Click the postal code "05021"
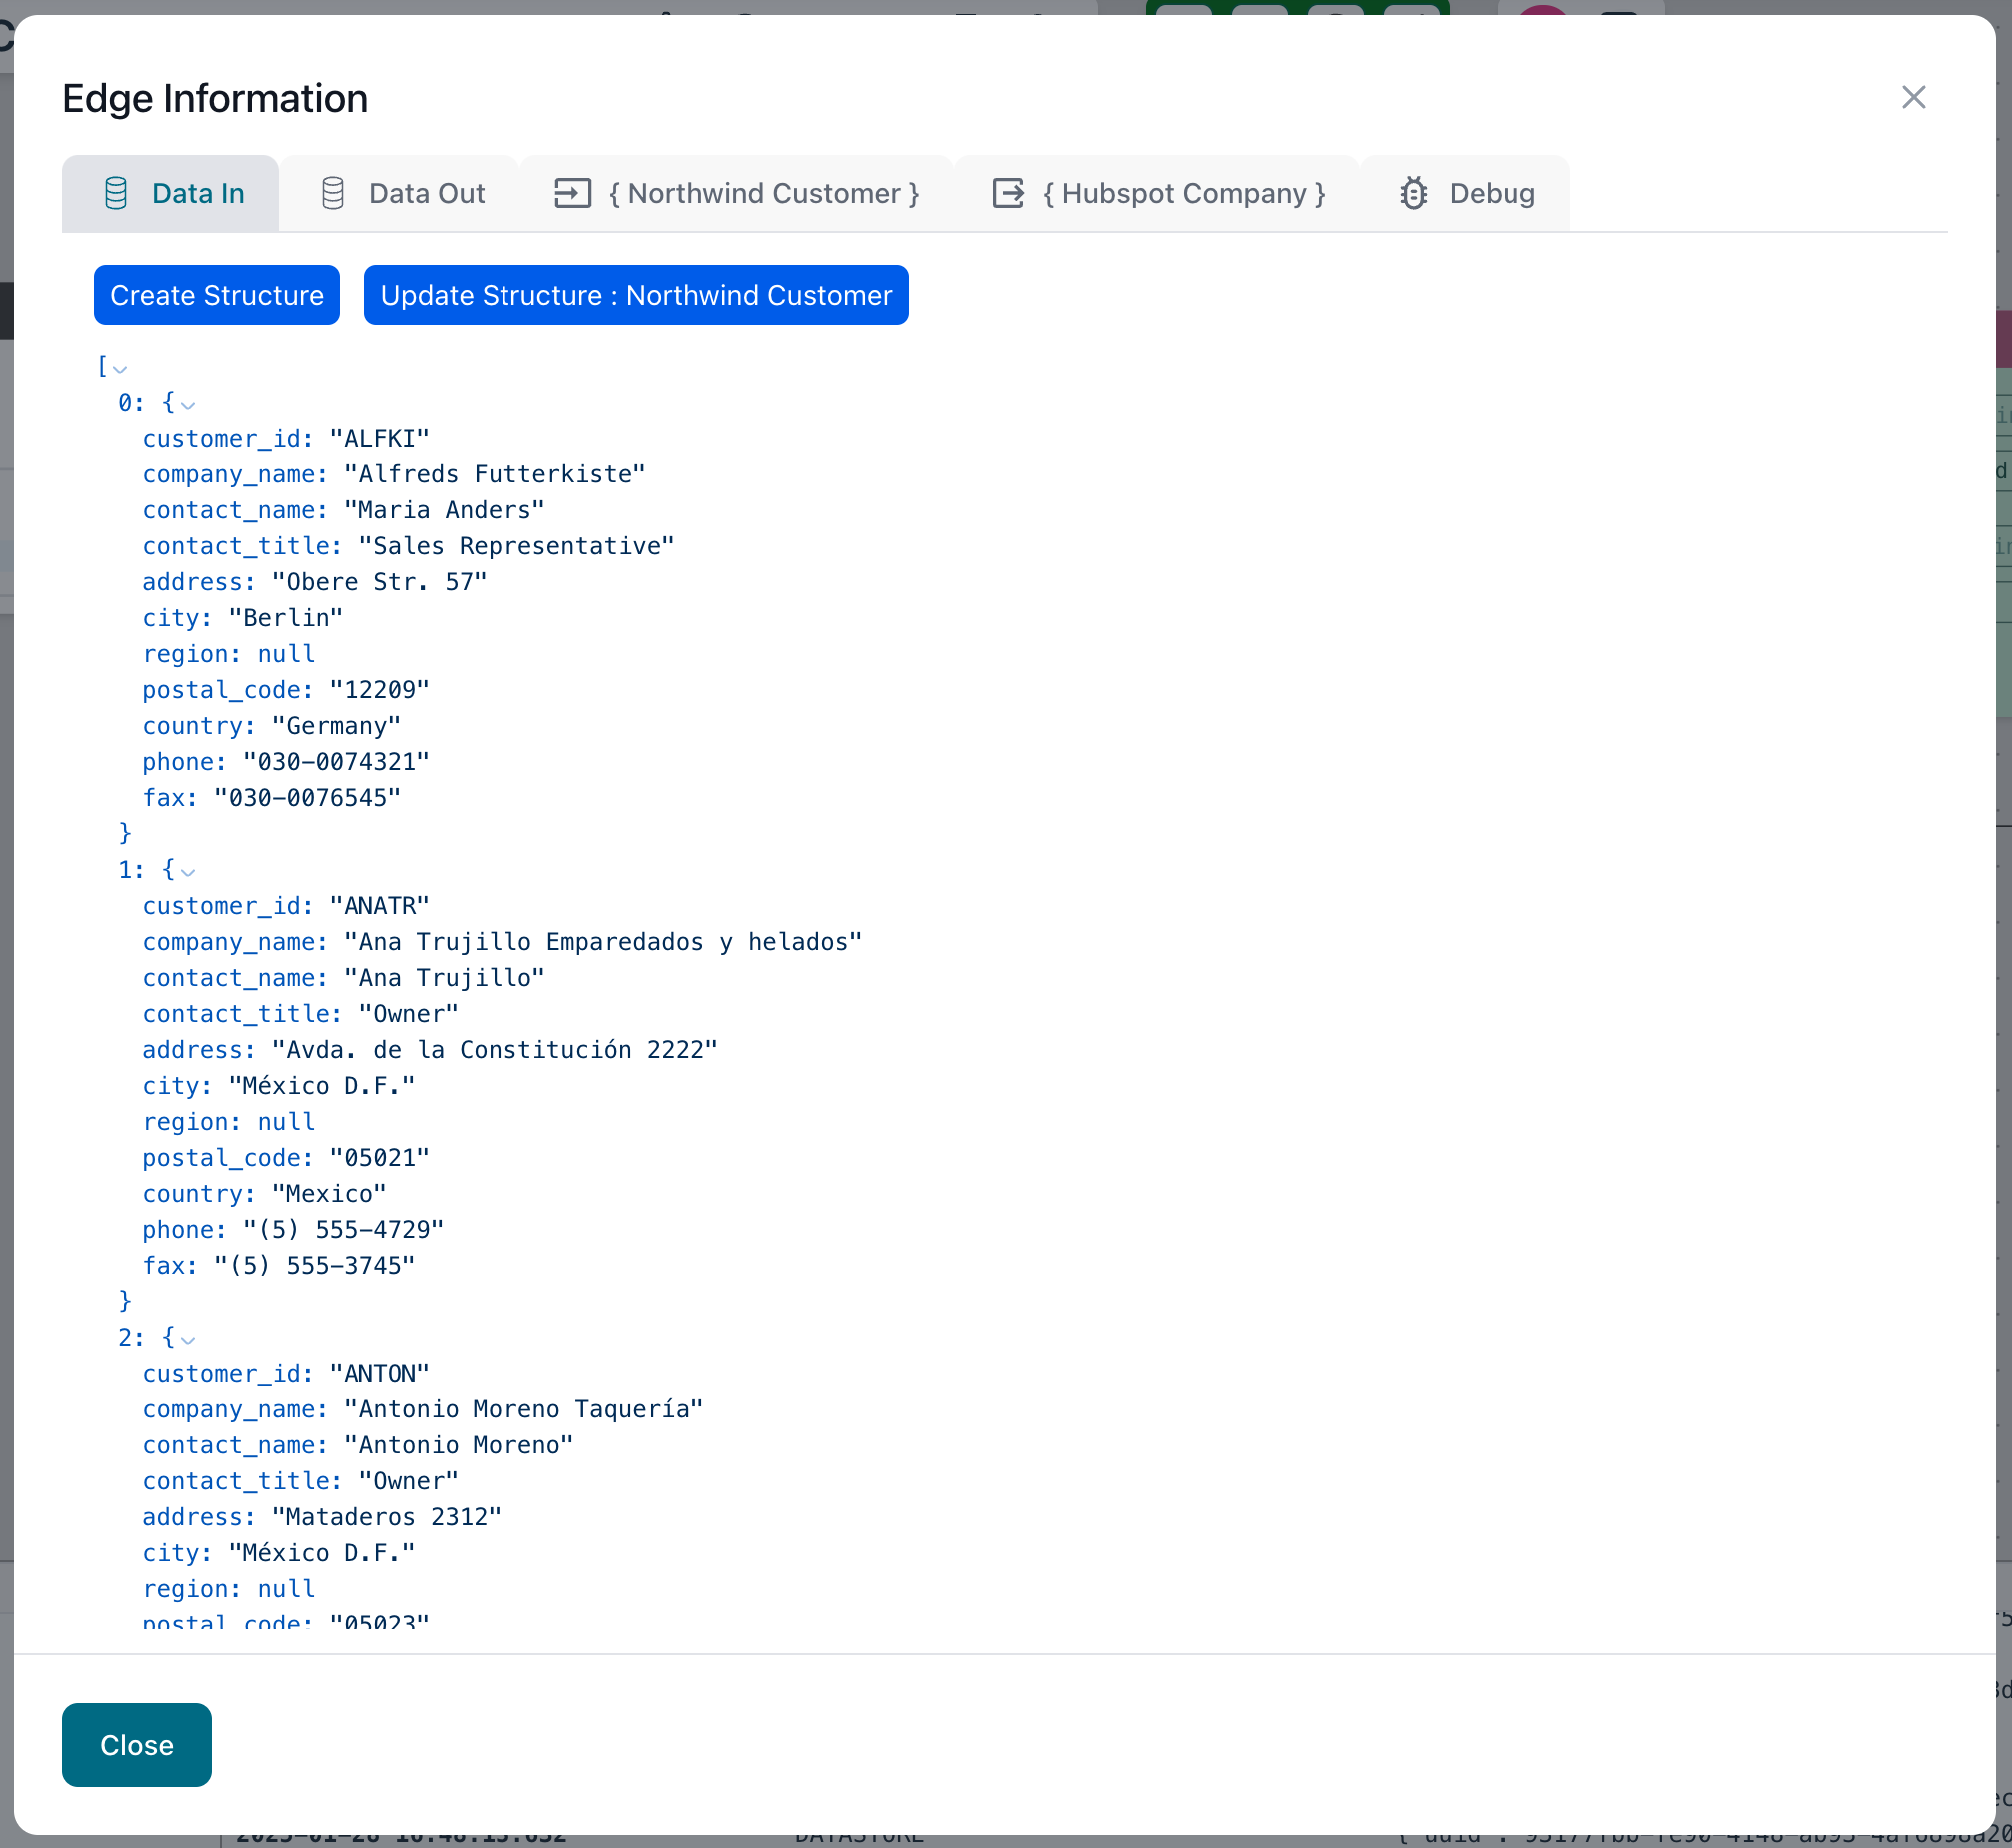The width and height of the screenshot is (2012, 1848). (x=379, y=1158)
